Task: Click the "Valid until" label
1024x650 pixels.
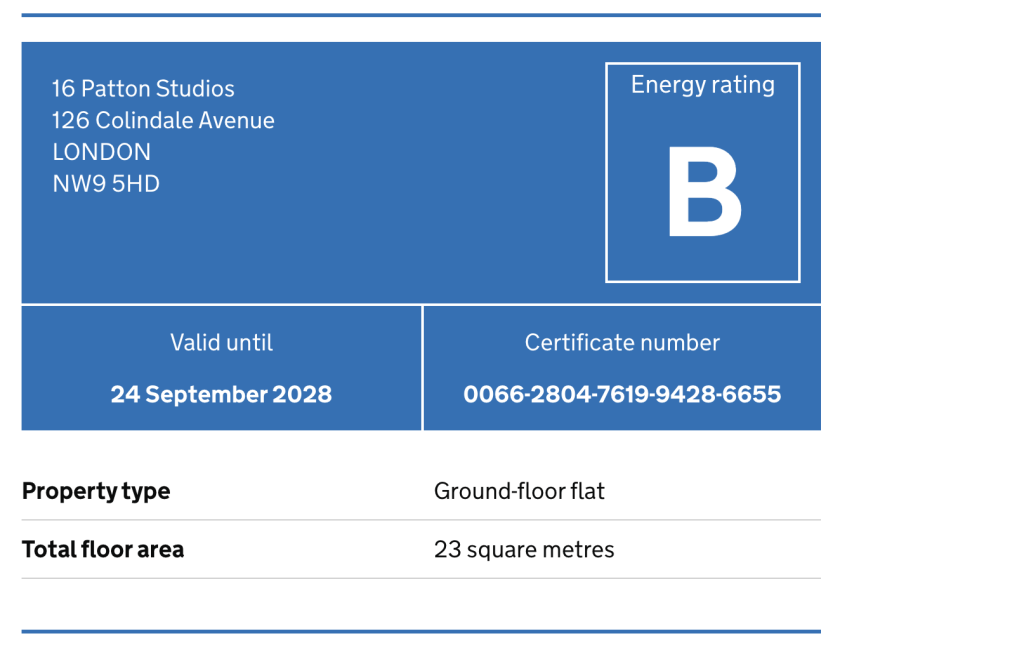Action: (x=221, y=342)
